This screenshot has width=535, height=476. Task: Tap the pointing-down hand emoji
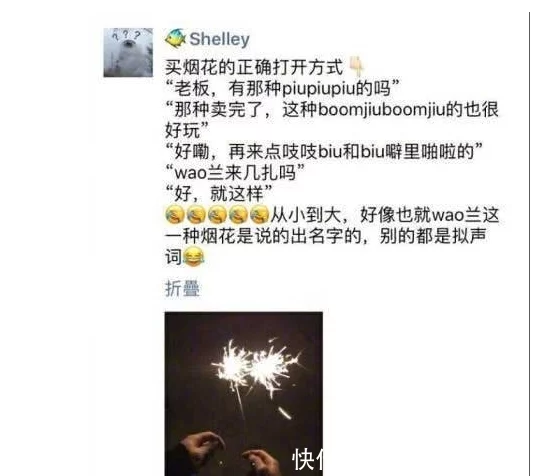coord(356,67)
